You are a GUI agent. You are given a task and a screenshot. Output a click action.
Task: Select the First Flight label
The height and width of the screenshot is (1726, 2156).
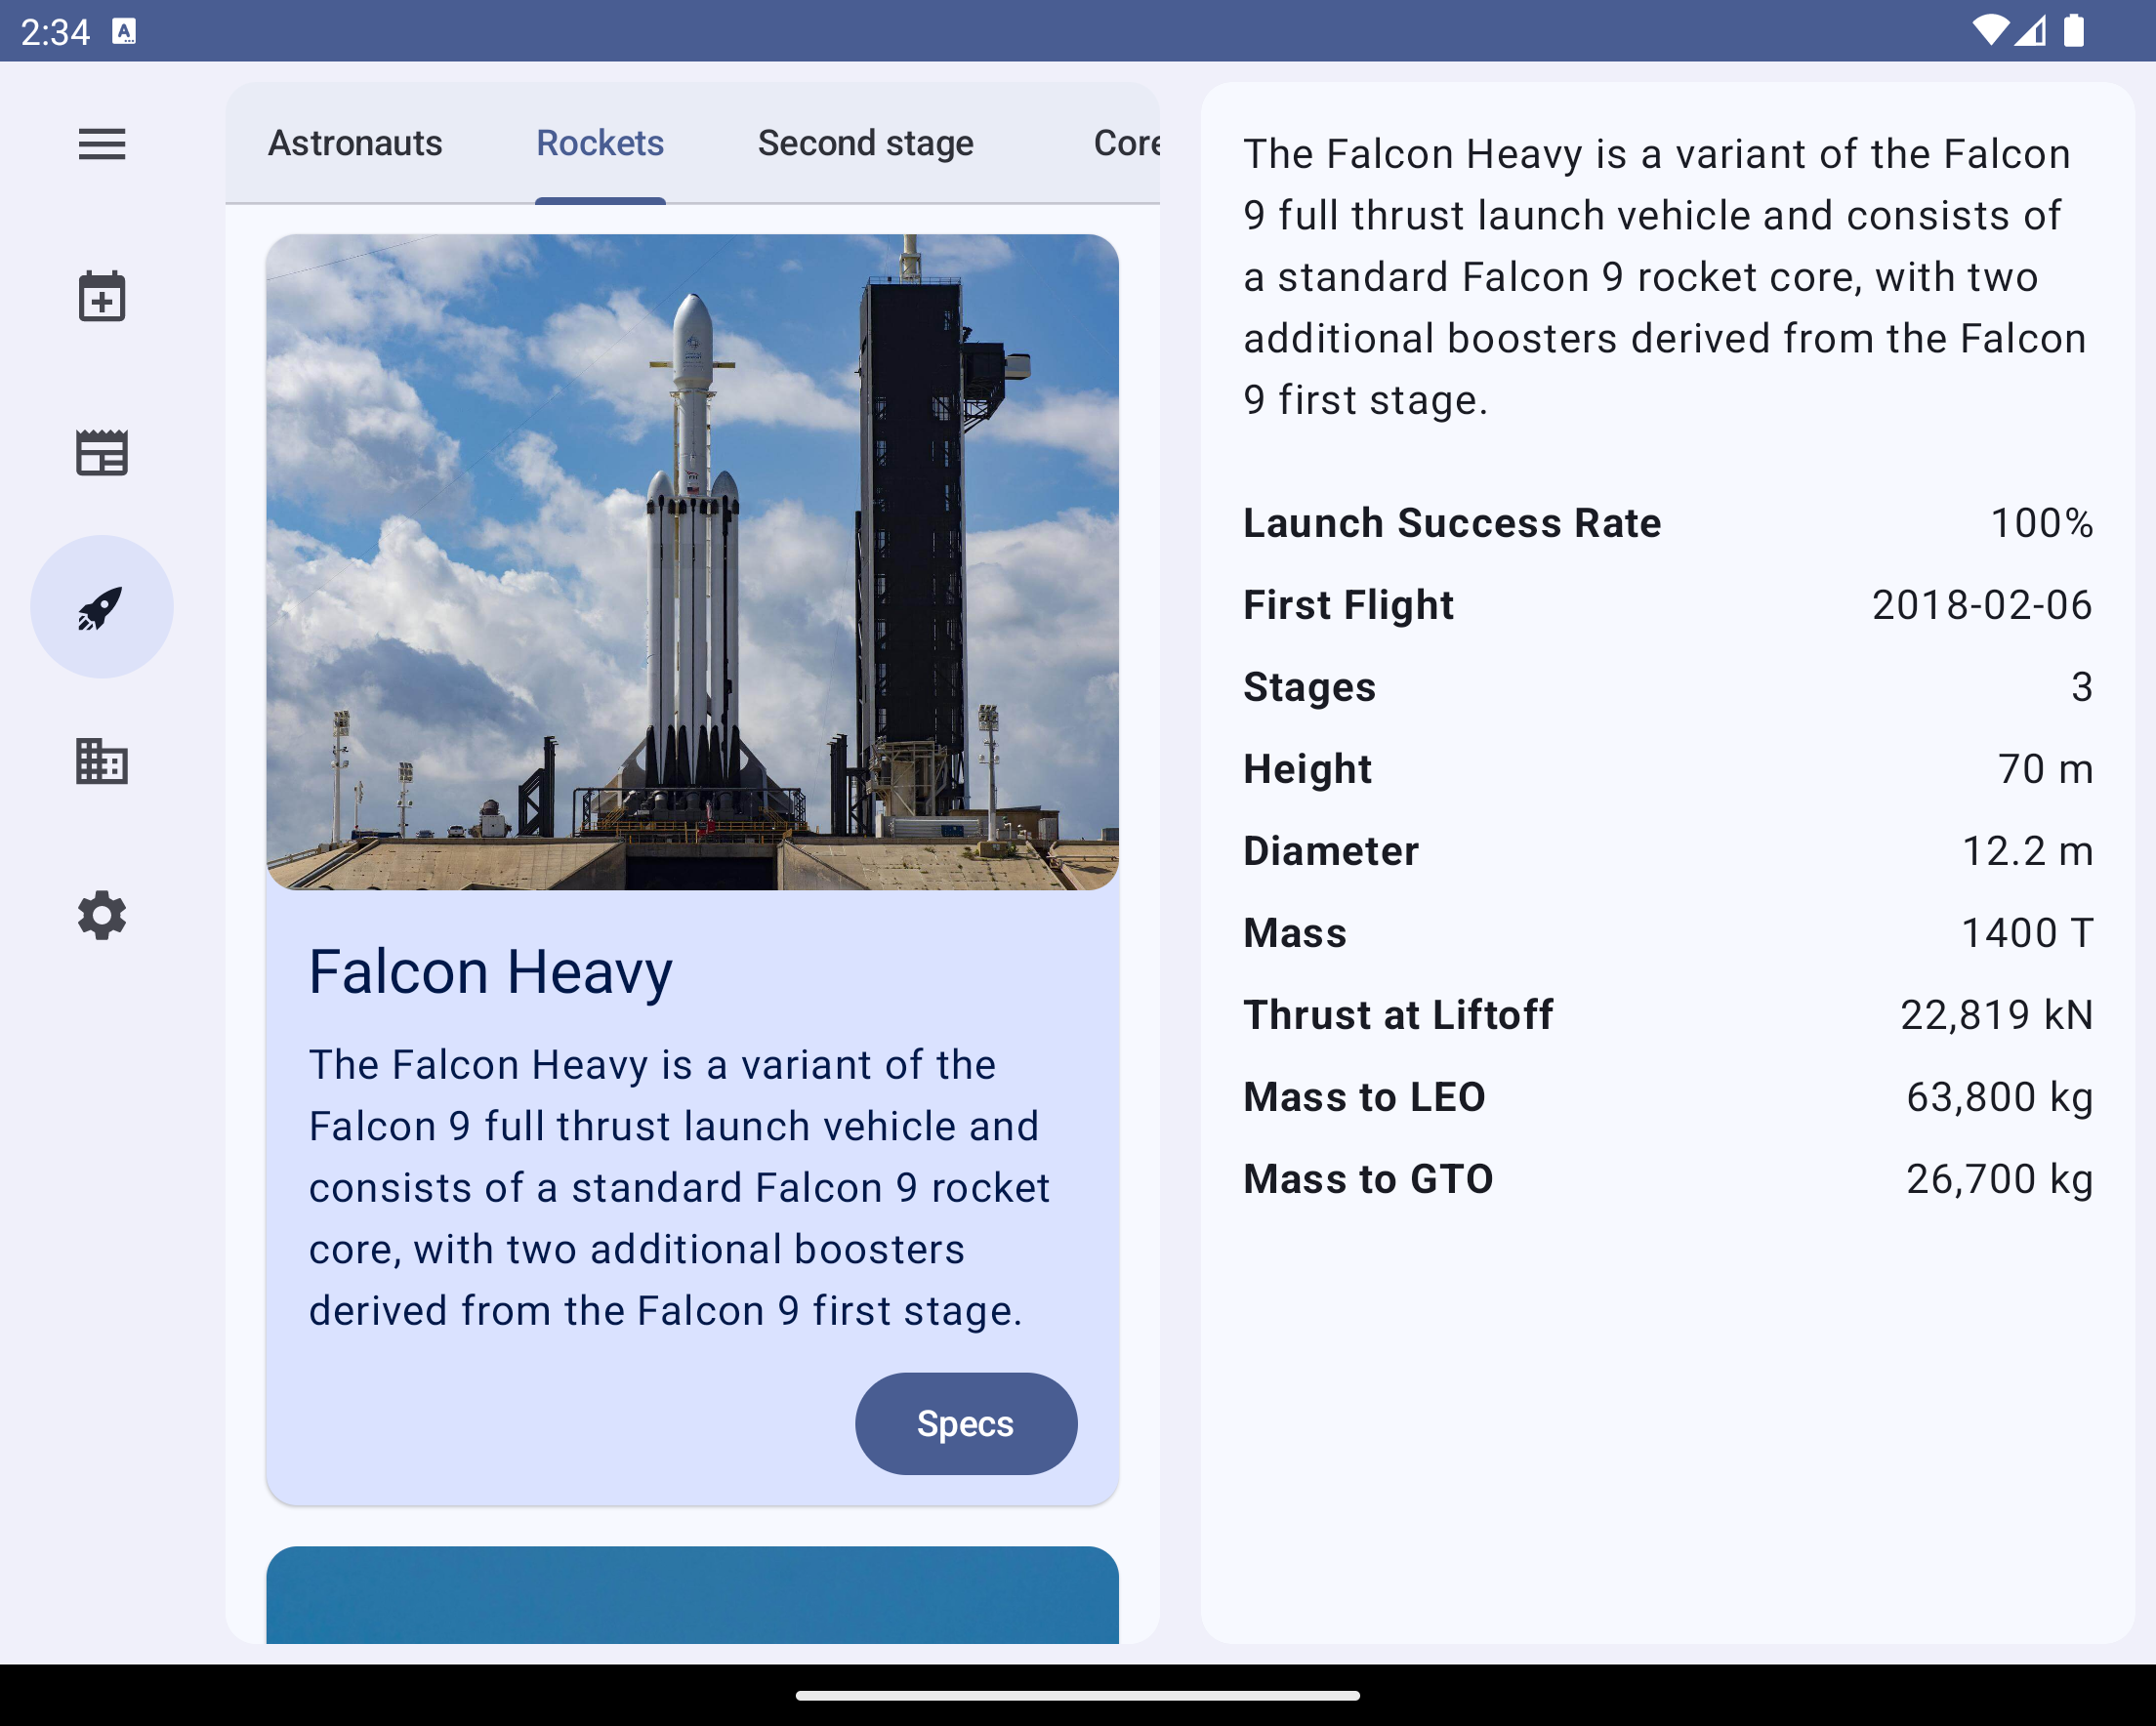1348,605
